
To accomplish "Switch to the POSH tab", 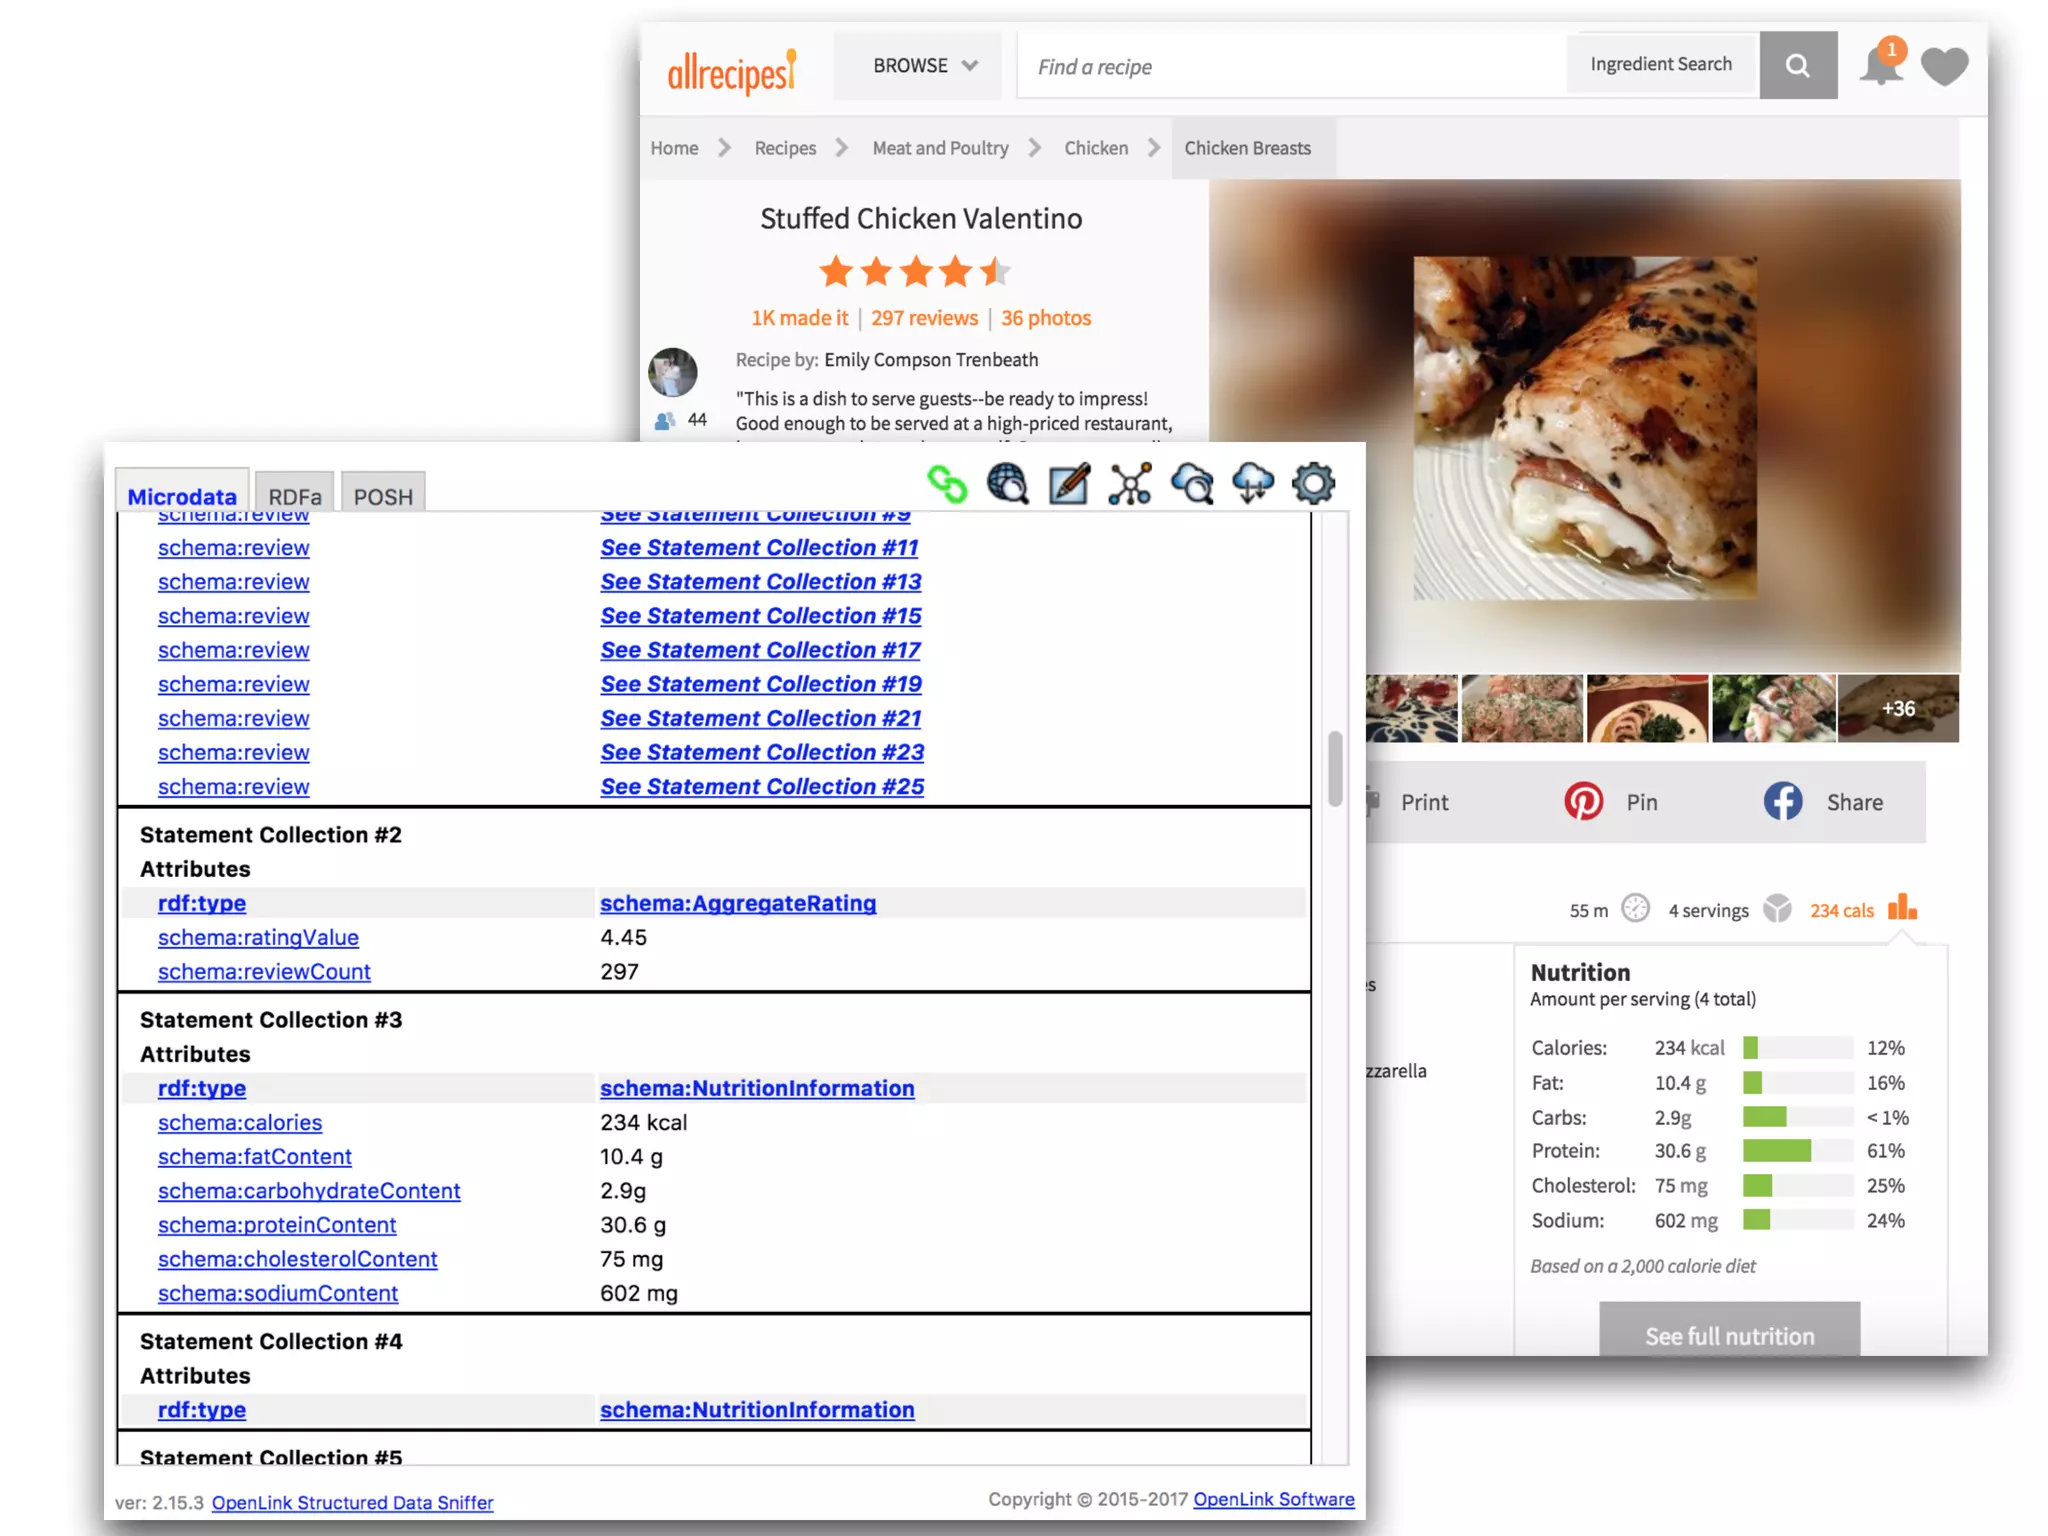I will [x=383, y=496].
